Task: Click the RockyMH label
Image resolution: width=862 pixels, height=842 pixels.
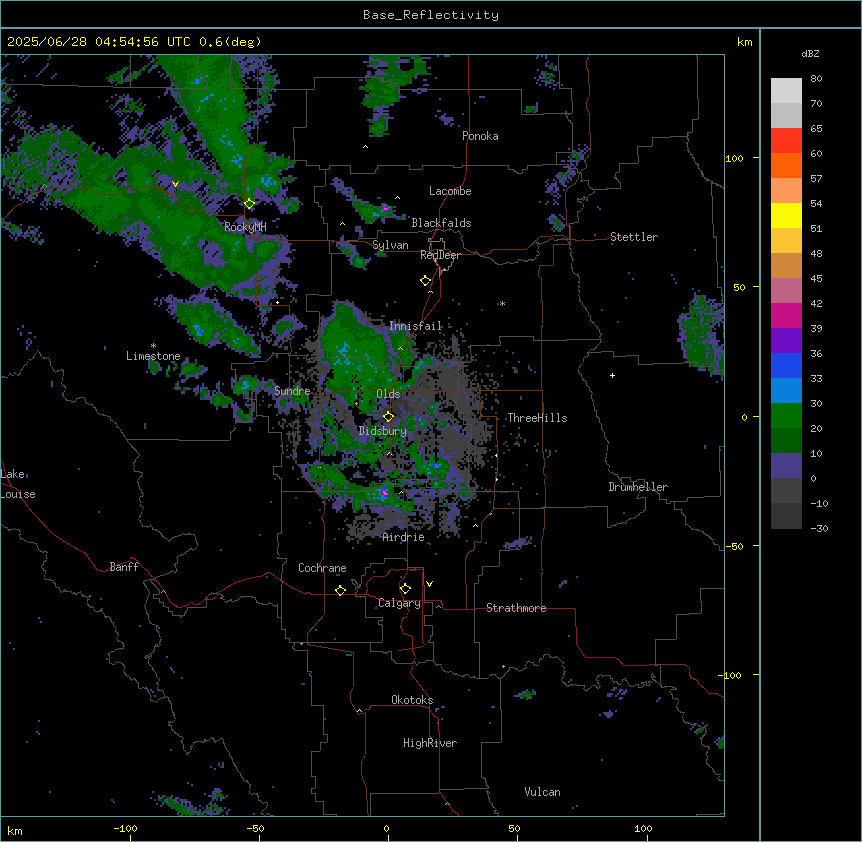Action: click(x=245, y=227)
